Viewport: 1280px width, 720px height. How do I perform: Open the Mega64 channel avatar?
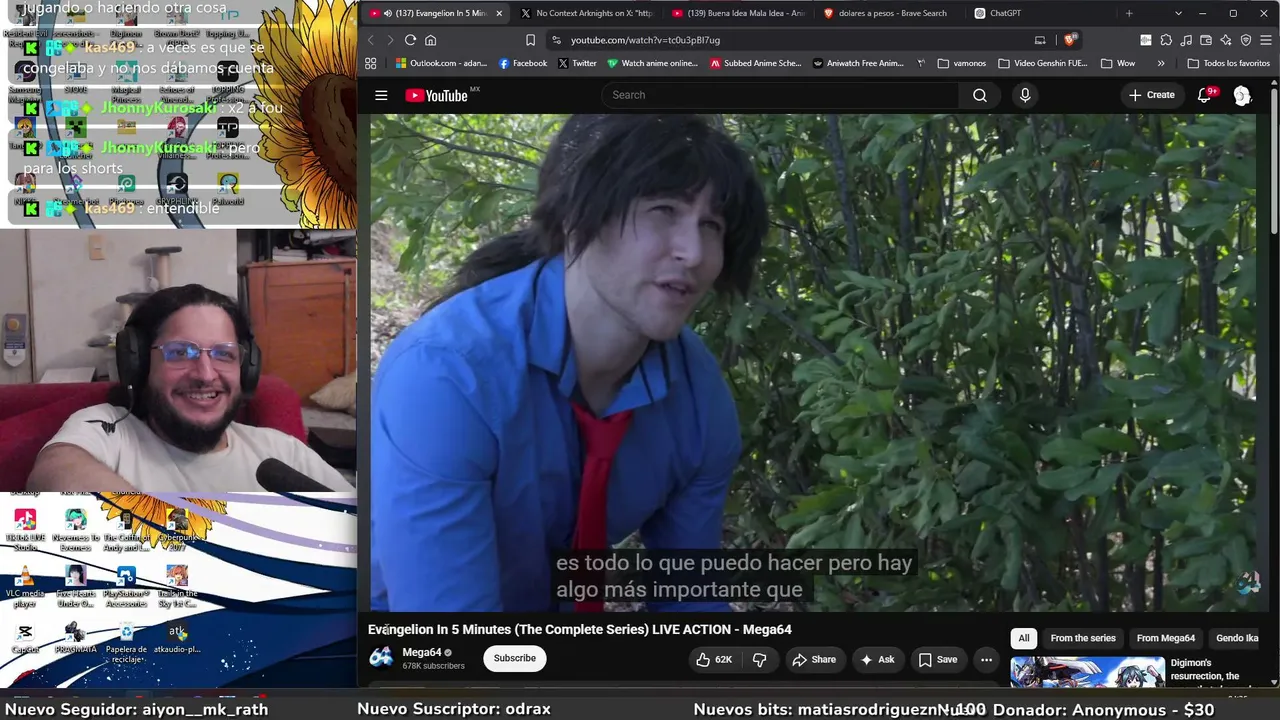[381, 658]
